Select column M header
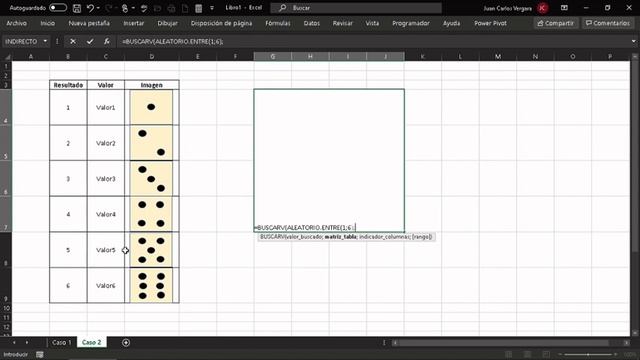The image size is (640, 360). click(x=498, y=57)
